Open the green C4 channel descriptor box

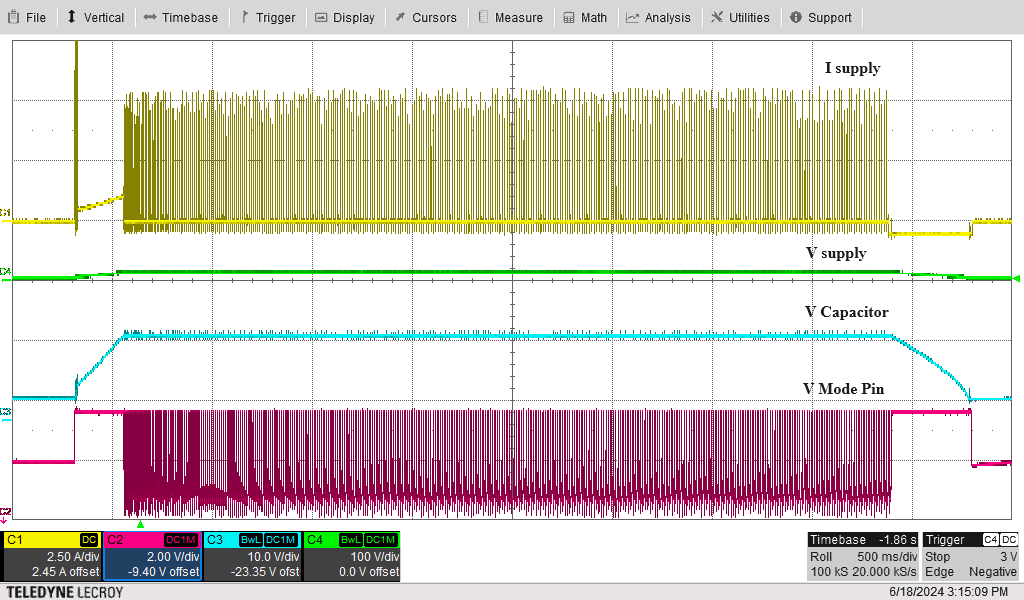pyautogui.click(x=351, y=556)
